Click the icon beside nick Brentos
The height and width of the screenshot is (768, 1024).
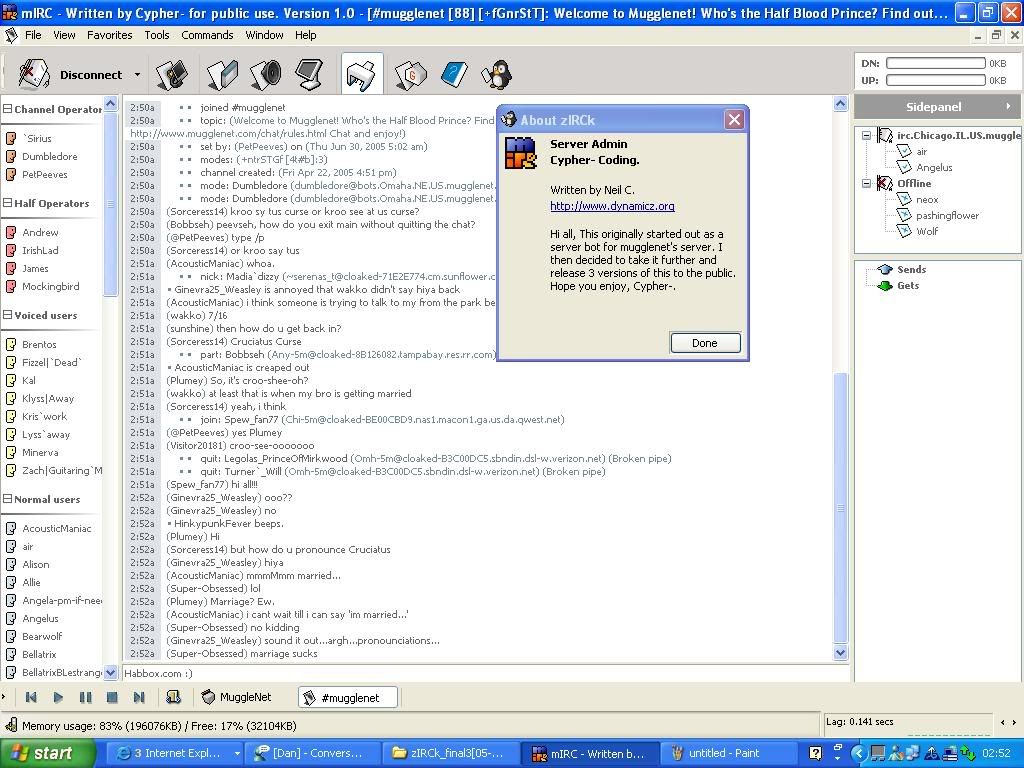click(x=11, y=344)
